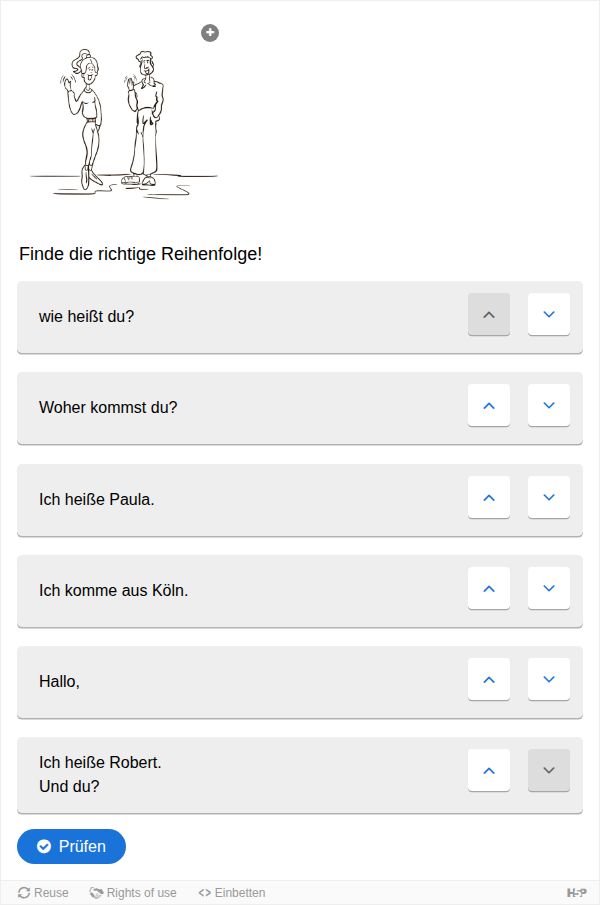
Task: Move 'Ich komme aus Köln.' down
Action: pyautogui.click(x=549, y=589)
